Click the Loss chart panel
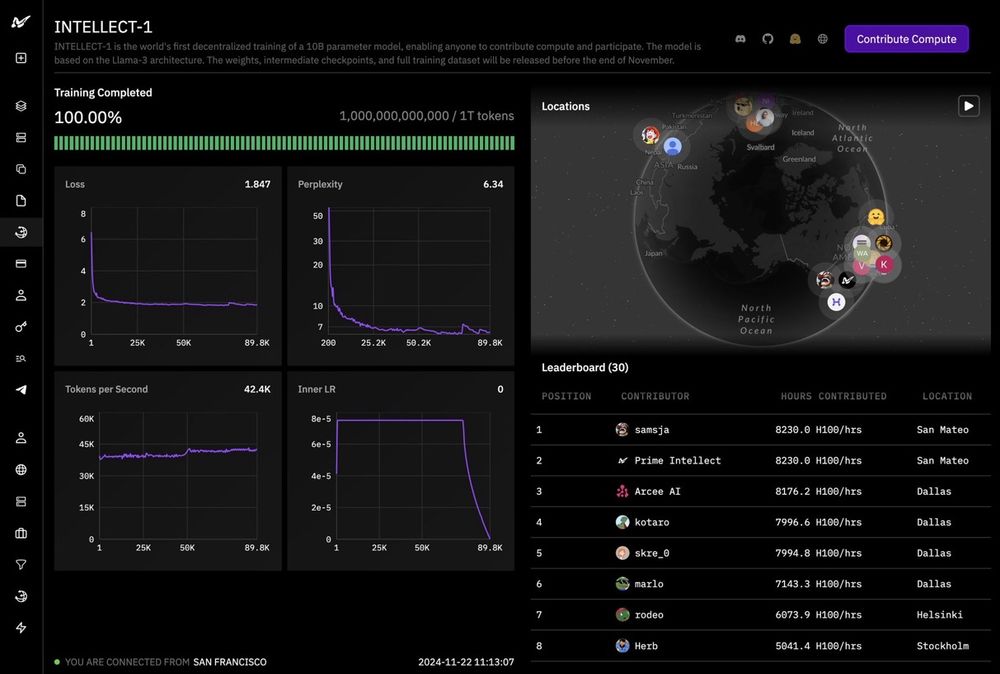Screen dimensions: 1000x674 click(x=168, y=266)
